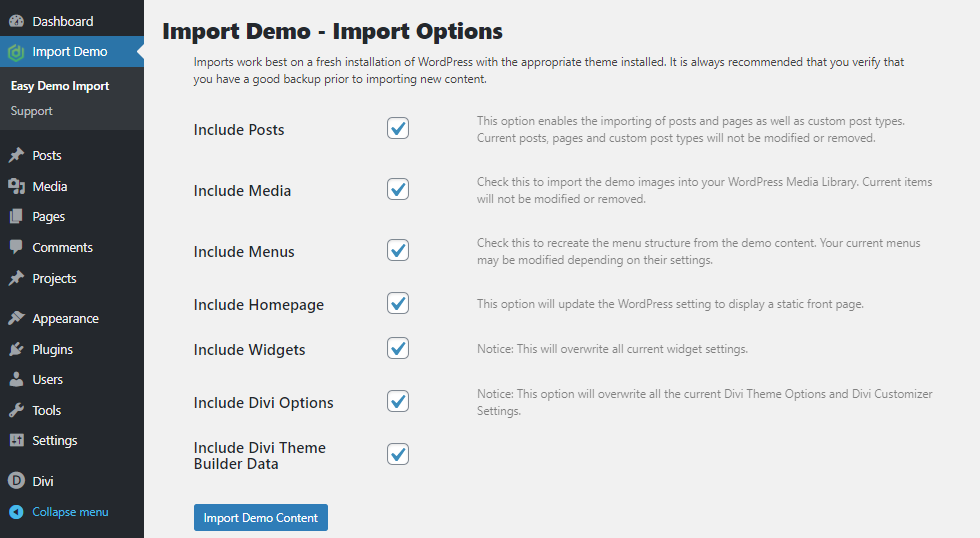Click the Dashboard gauge icon
Viewport: 980px width, 538px height.
[16, 21]
